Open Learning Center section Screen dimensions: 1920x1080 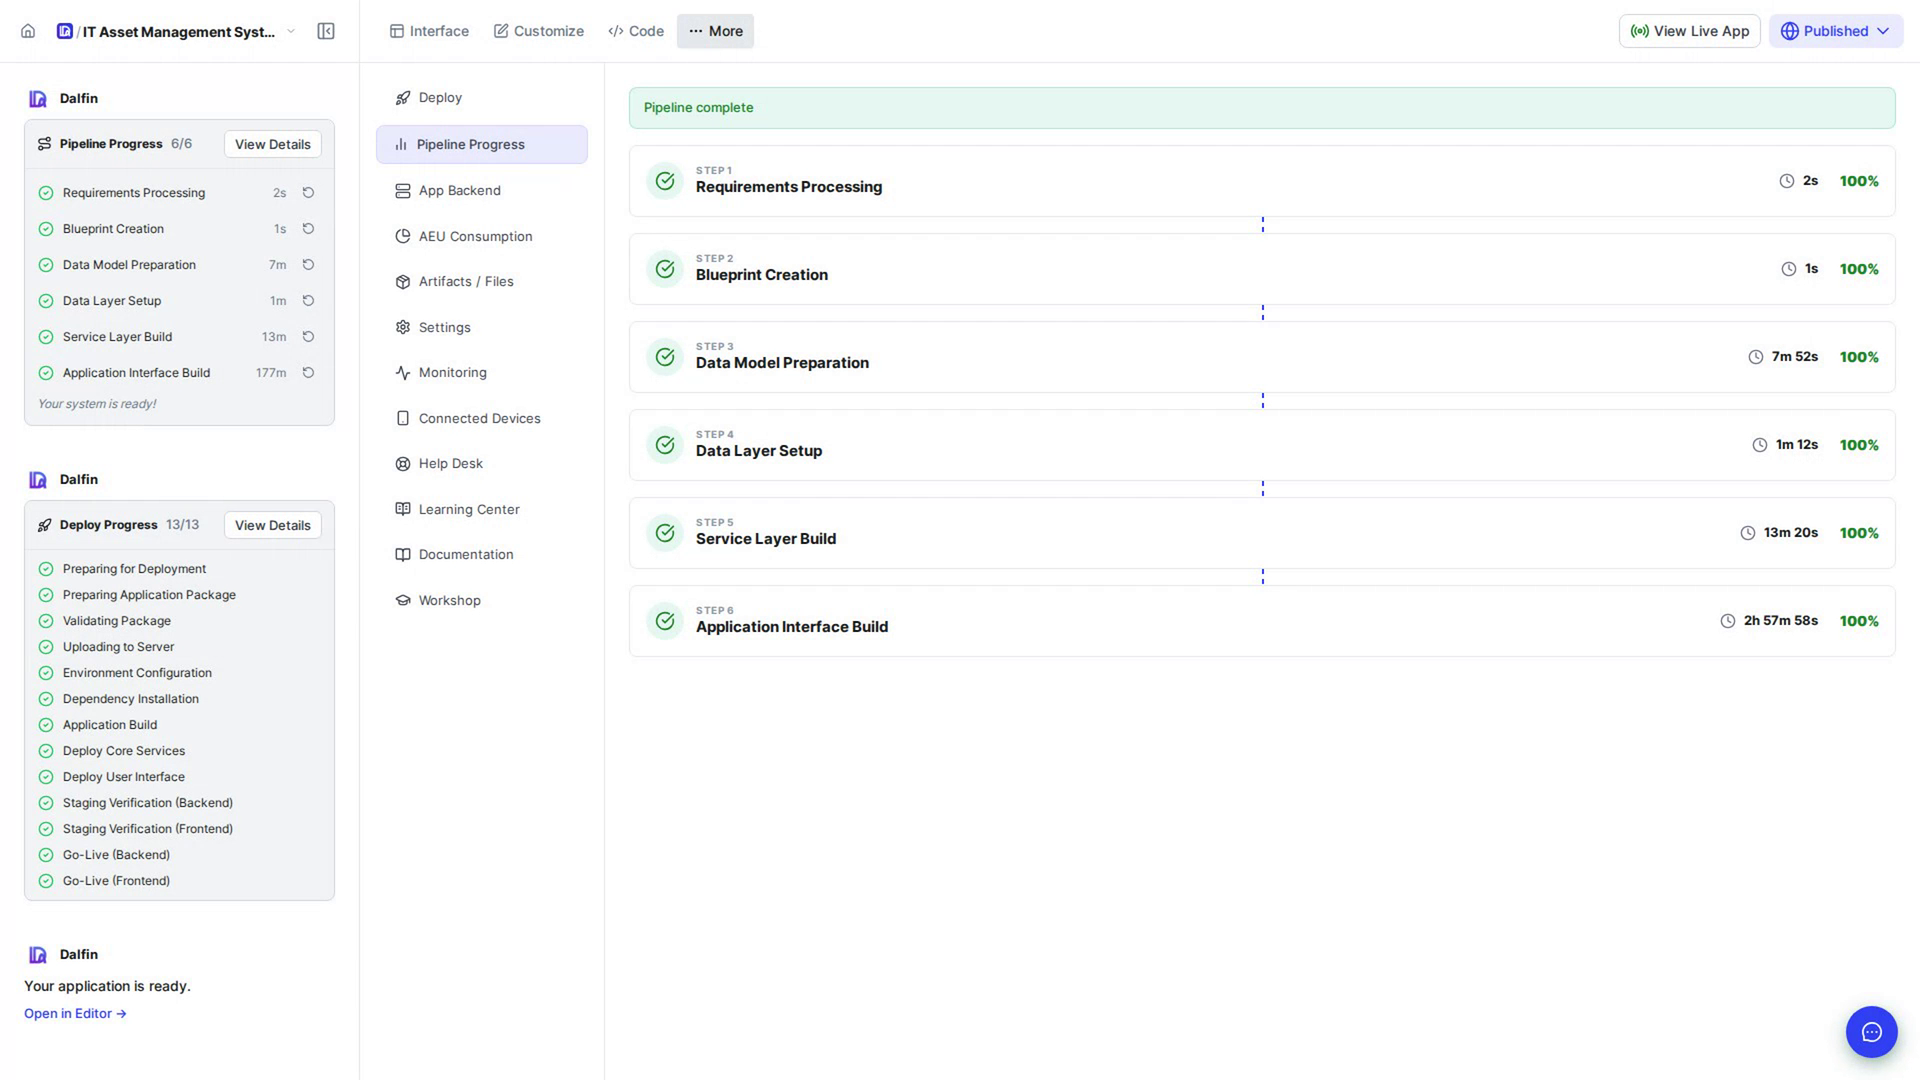(481, 510)
